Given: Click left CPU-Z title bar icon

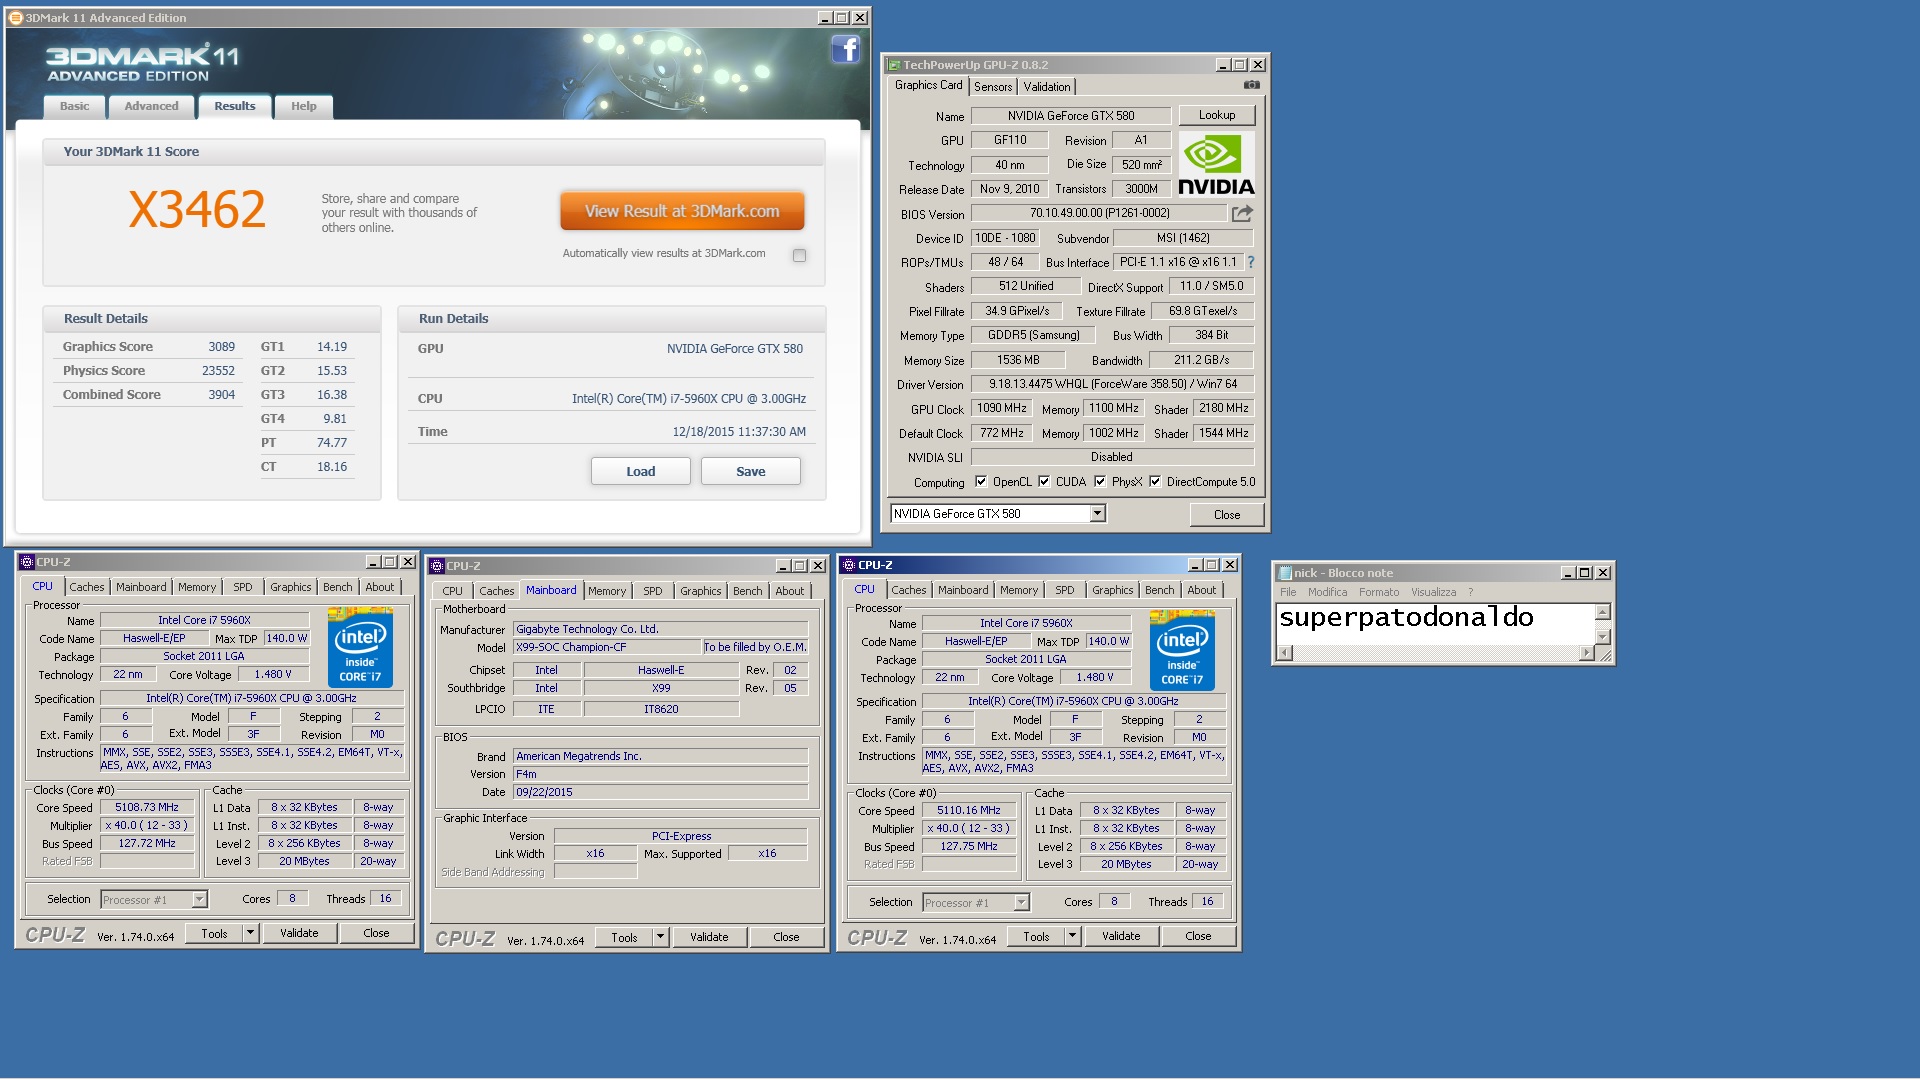Looking at the screenshot, I should pyautogui.click(x=27, y=562).
